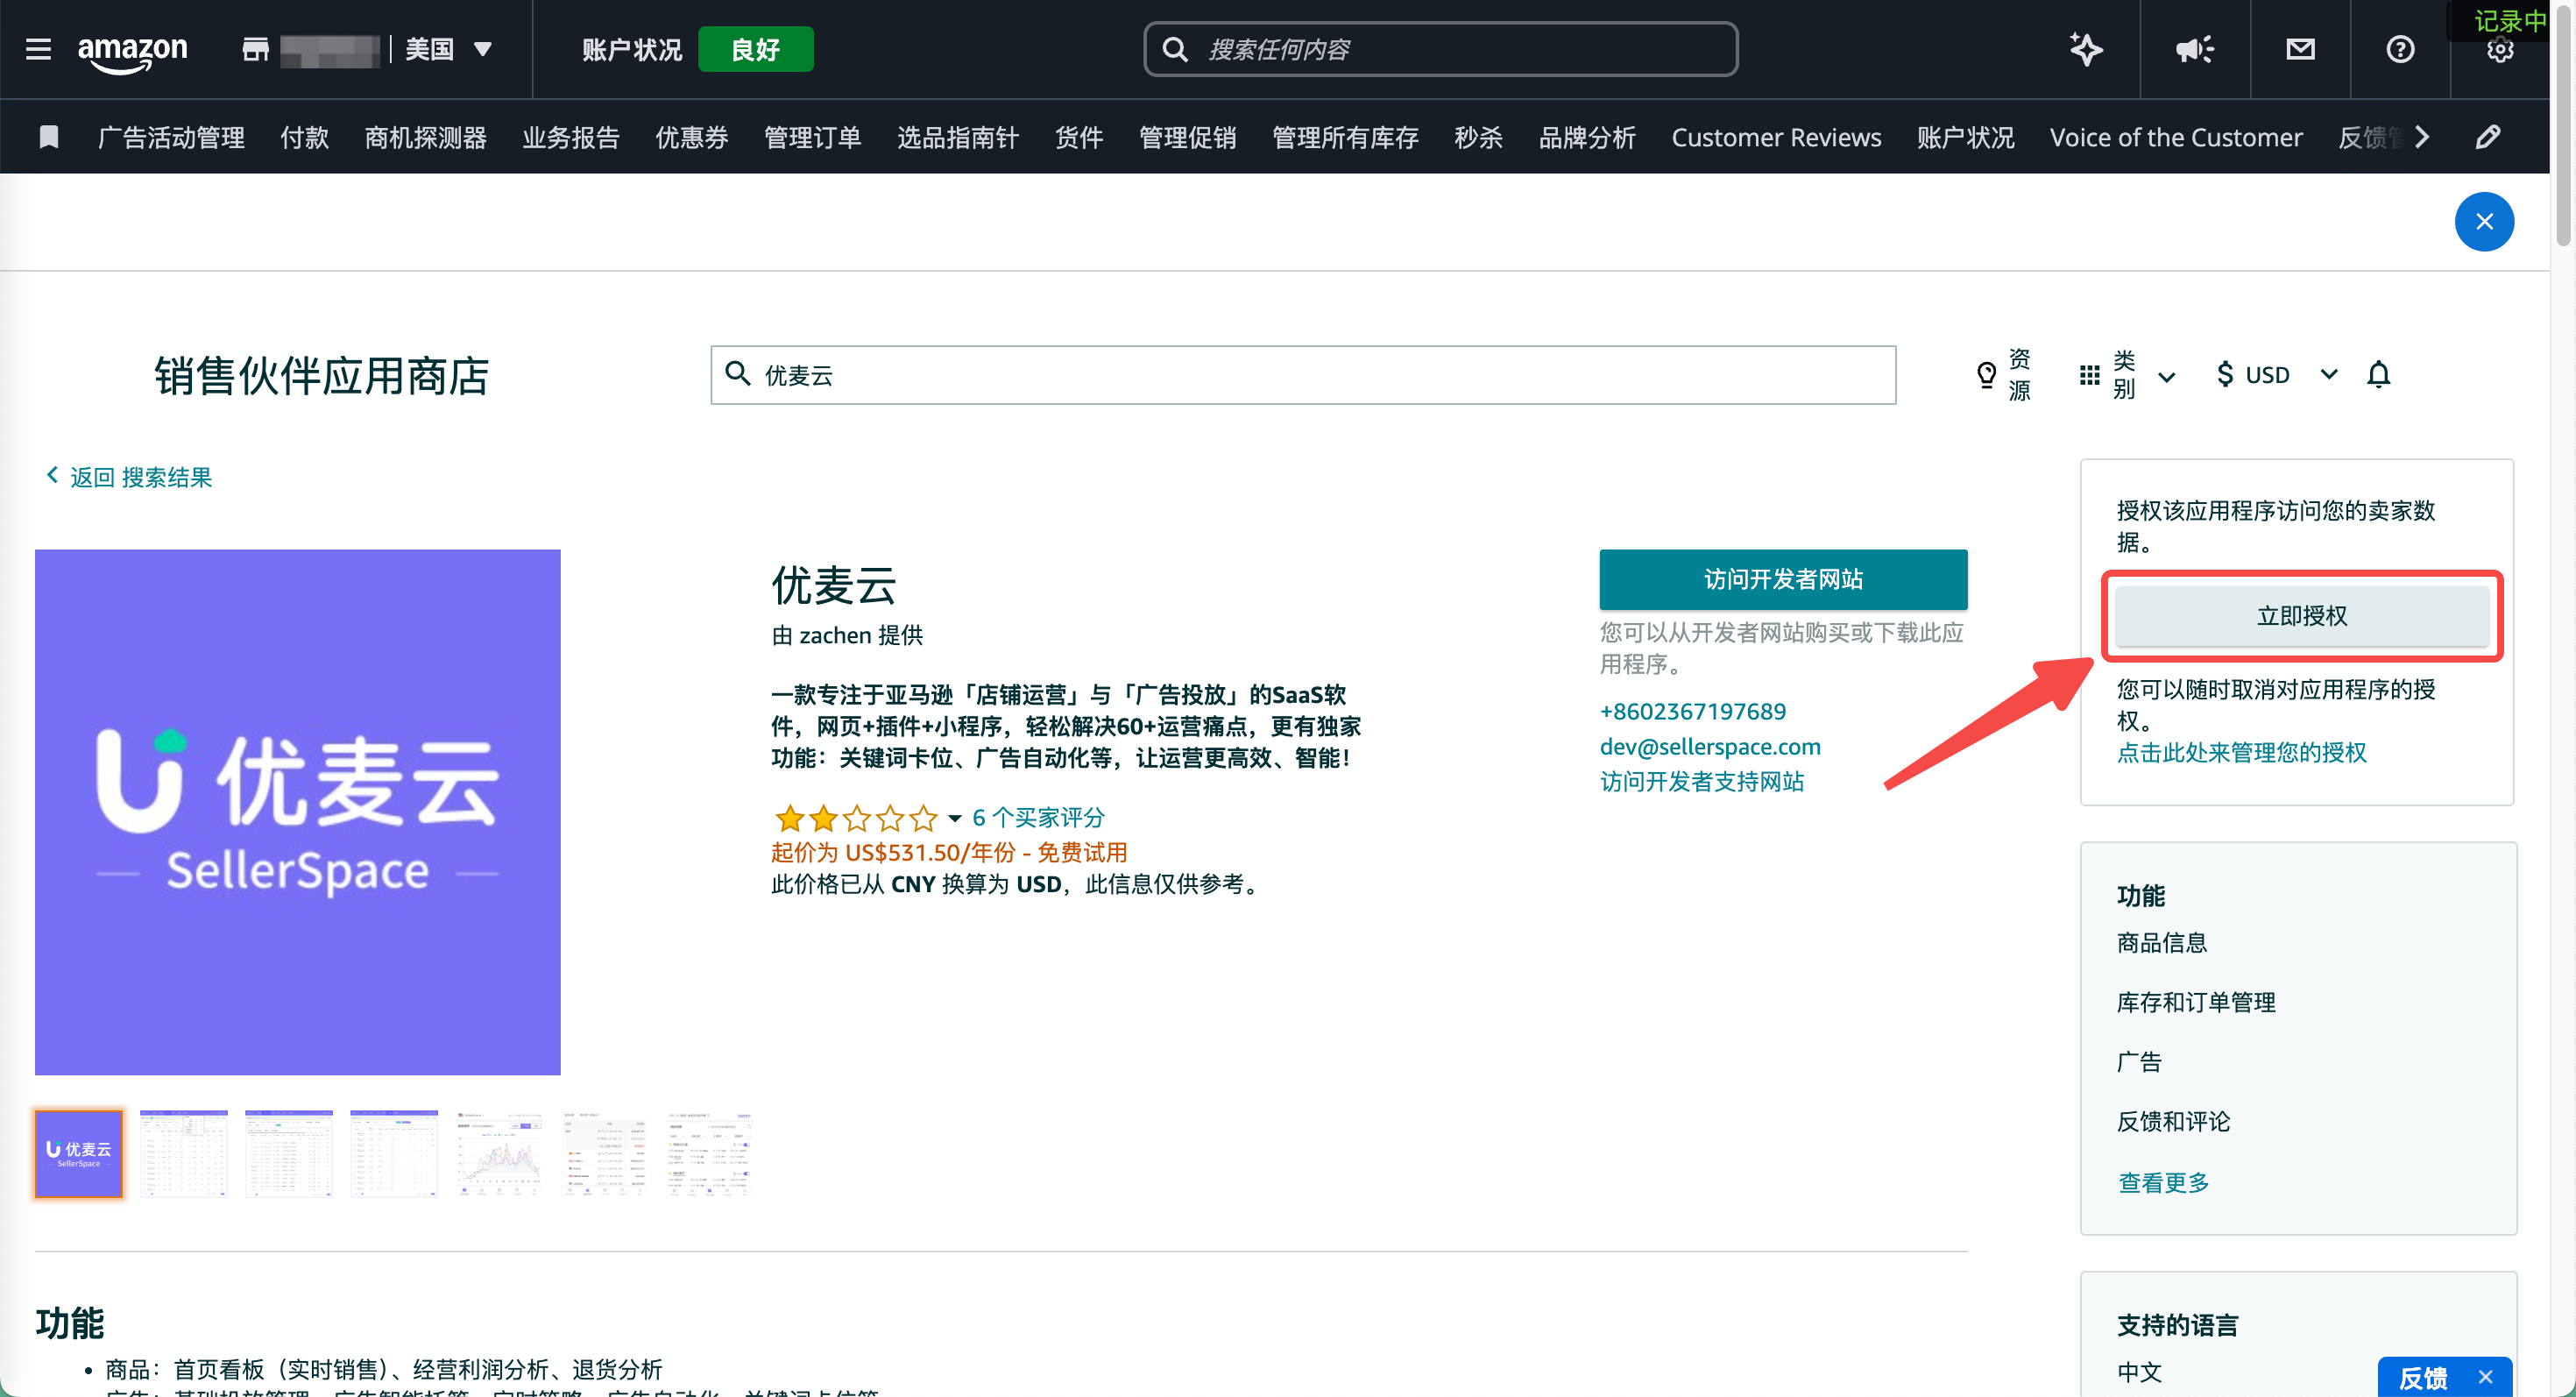Open Customer Reviews menu item

[x=1776, y=137]
